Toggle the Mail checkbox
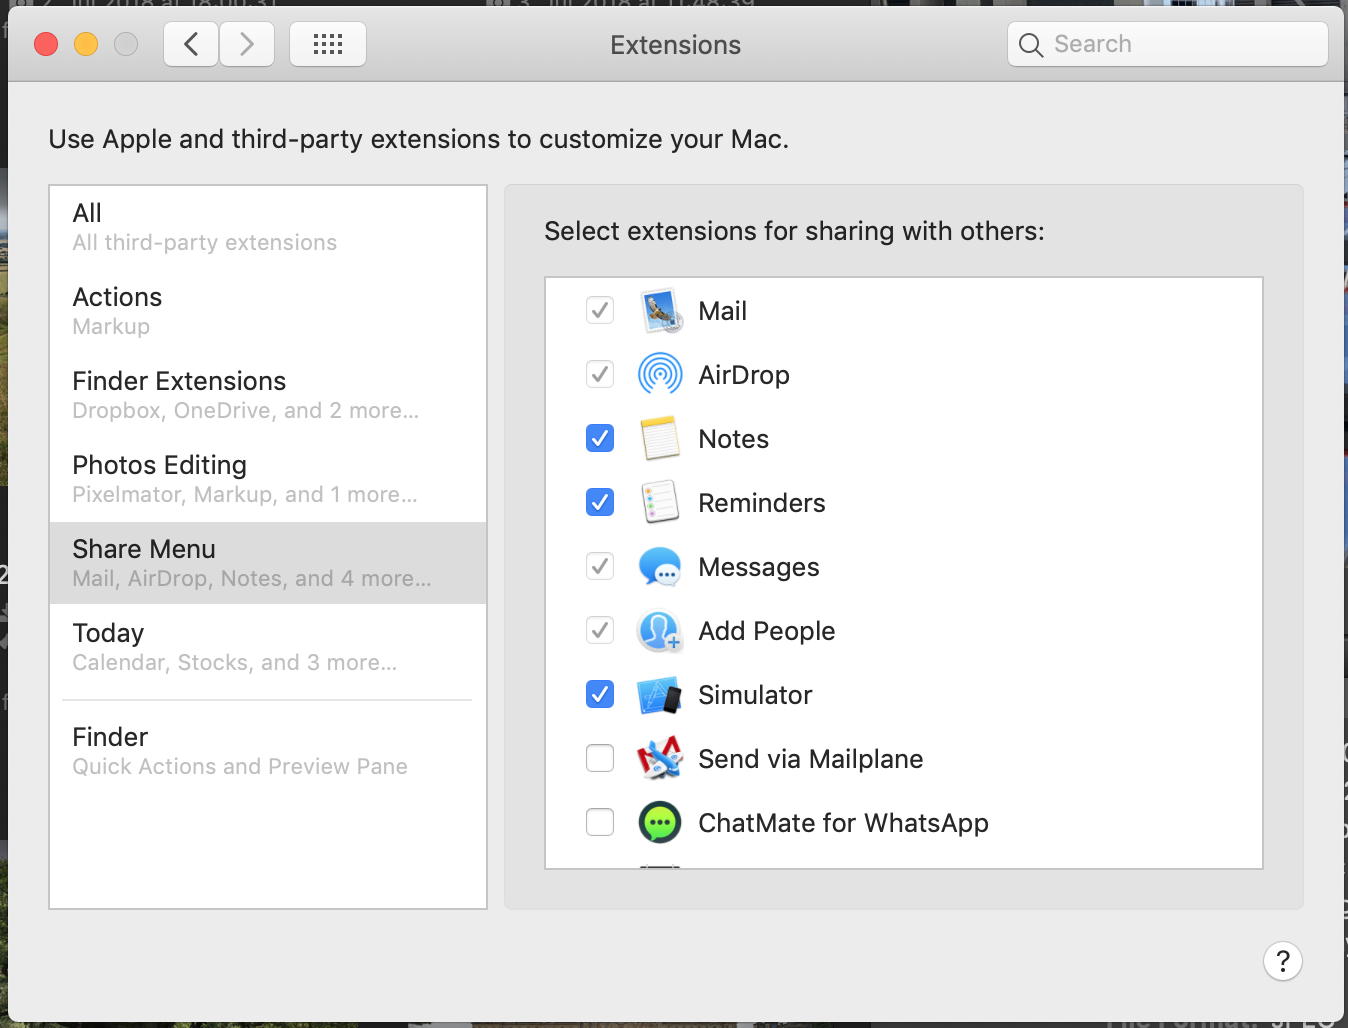 pyautogui.click(x=600, y=310)
